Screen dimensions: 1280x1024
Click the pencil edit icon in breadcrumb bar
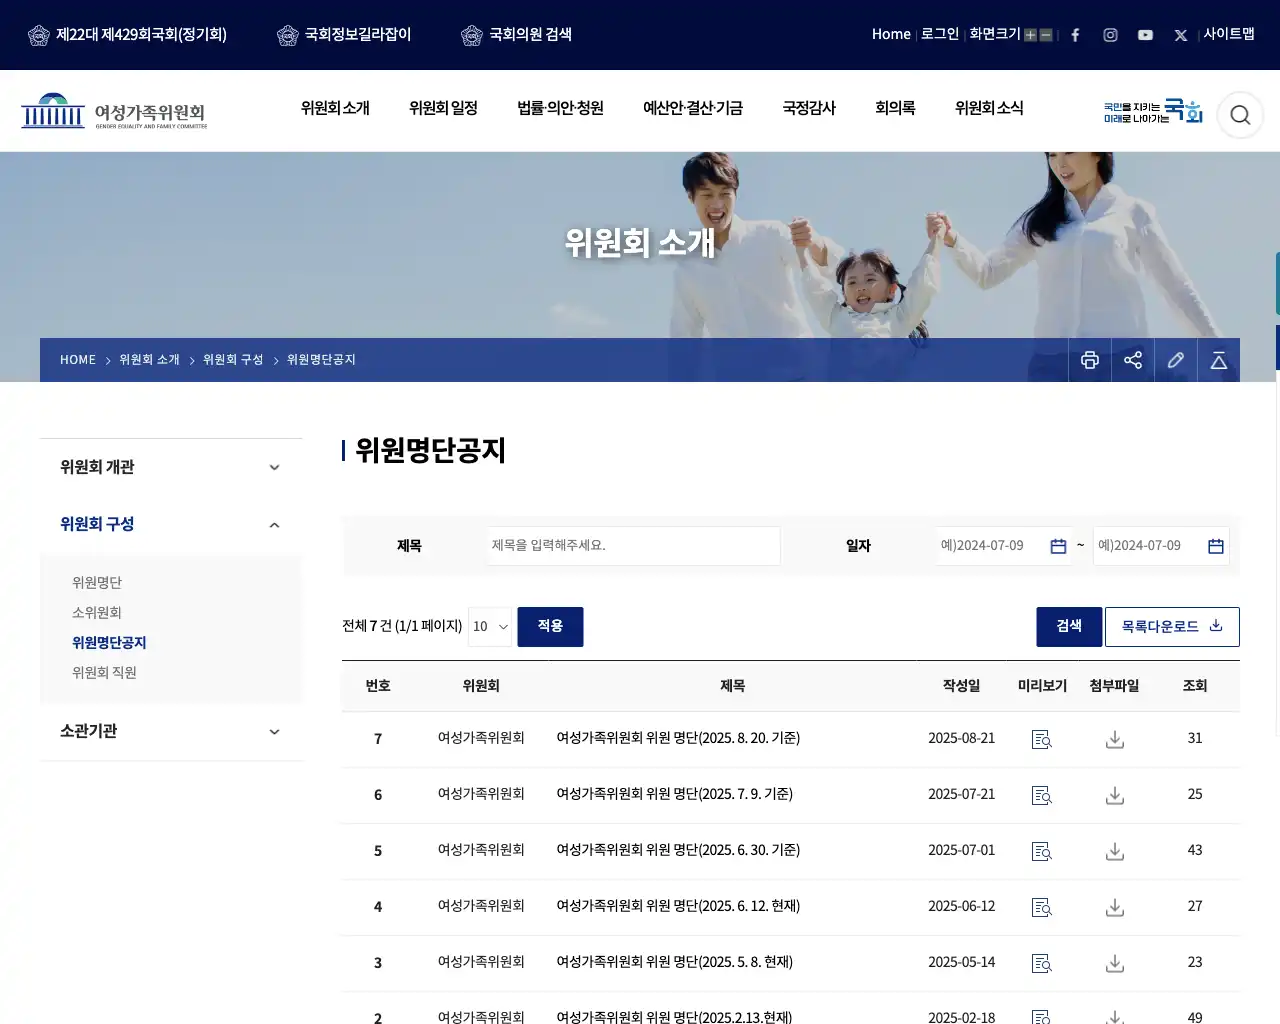coord(1176,360)
